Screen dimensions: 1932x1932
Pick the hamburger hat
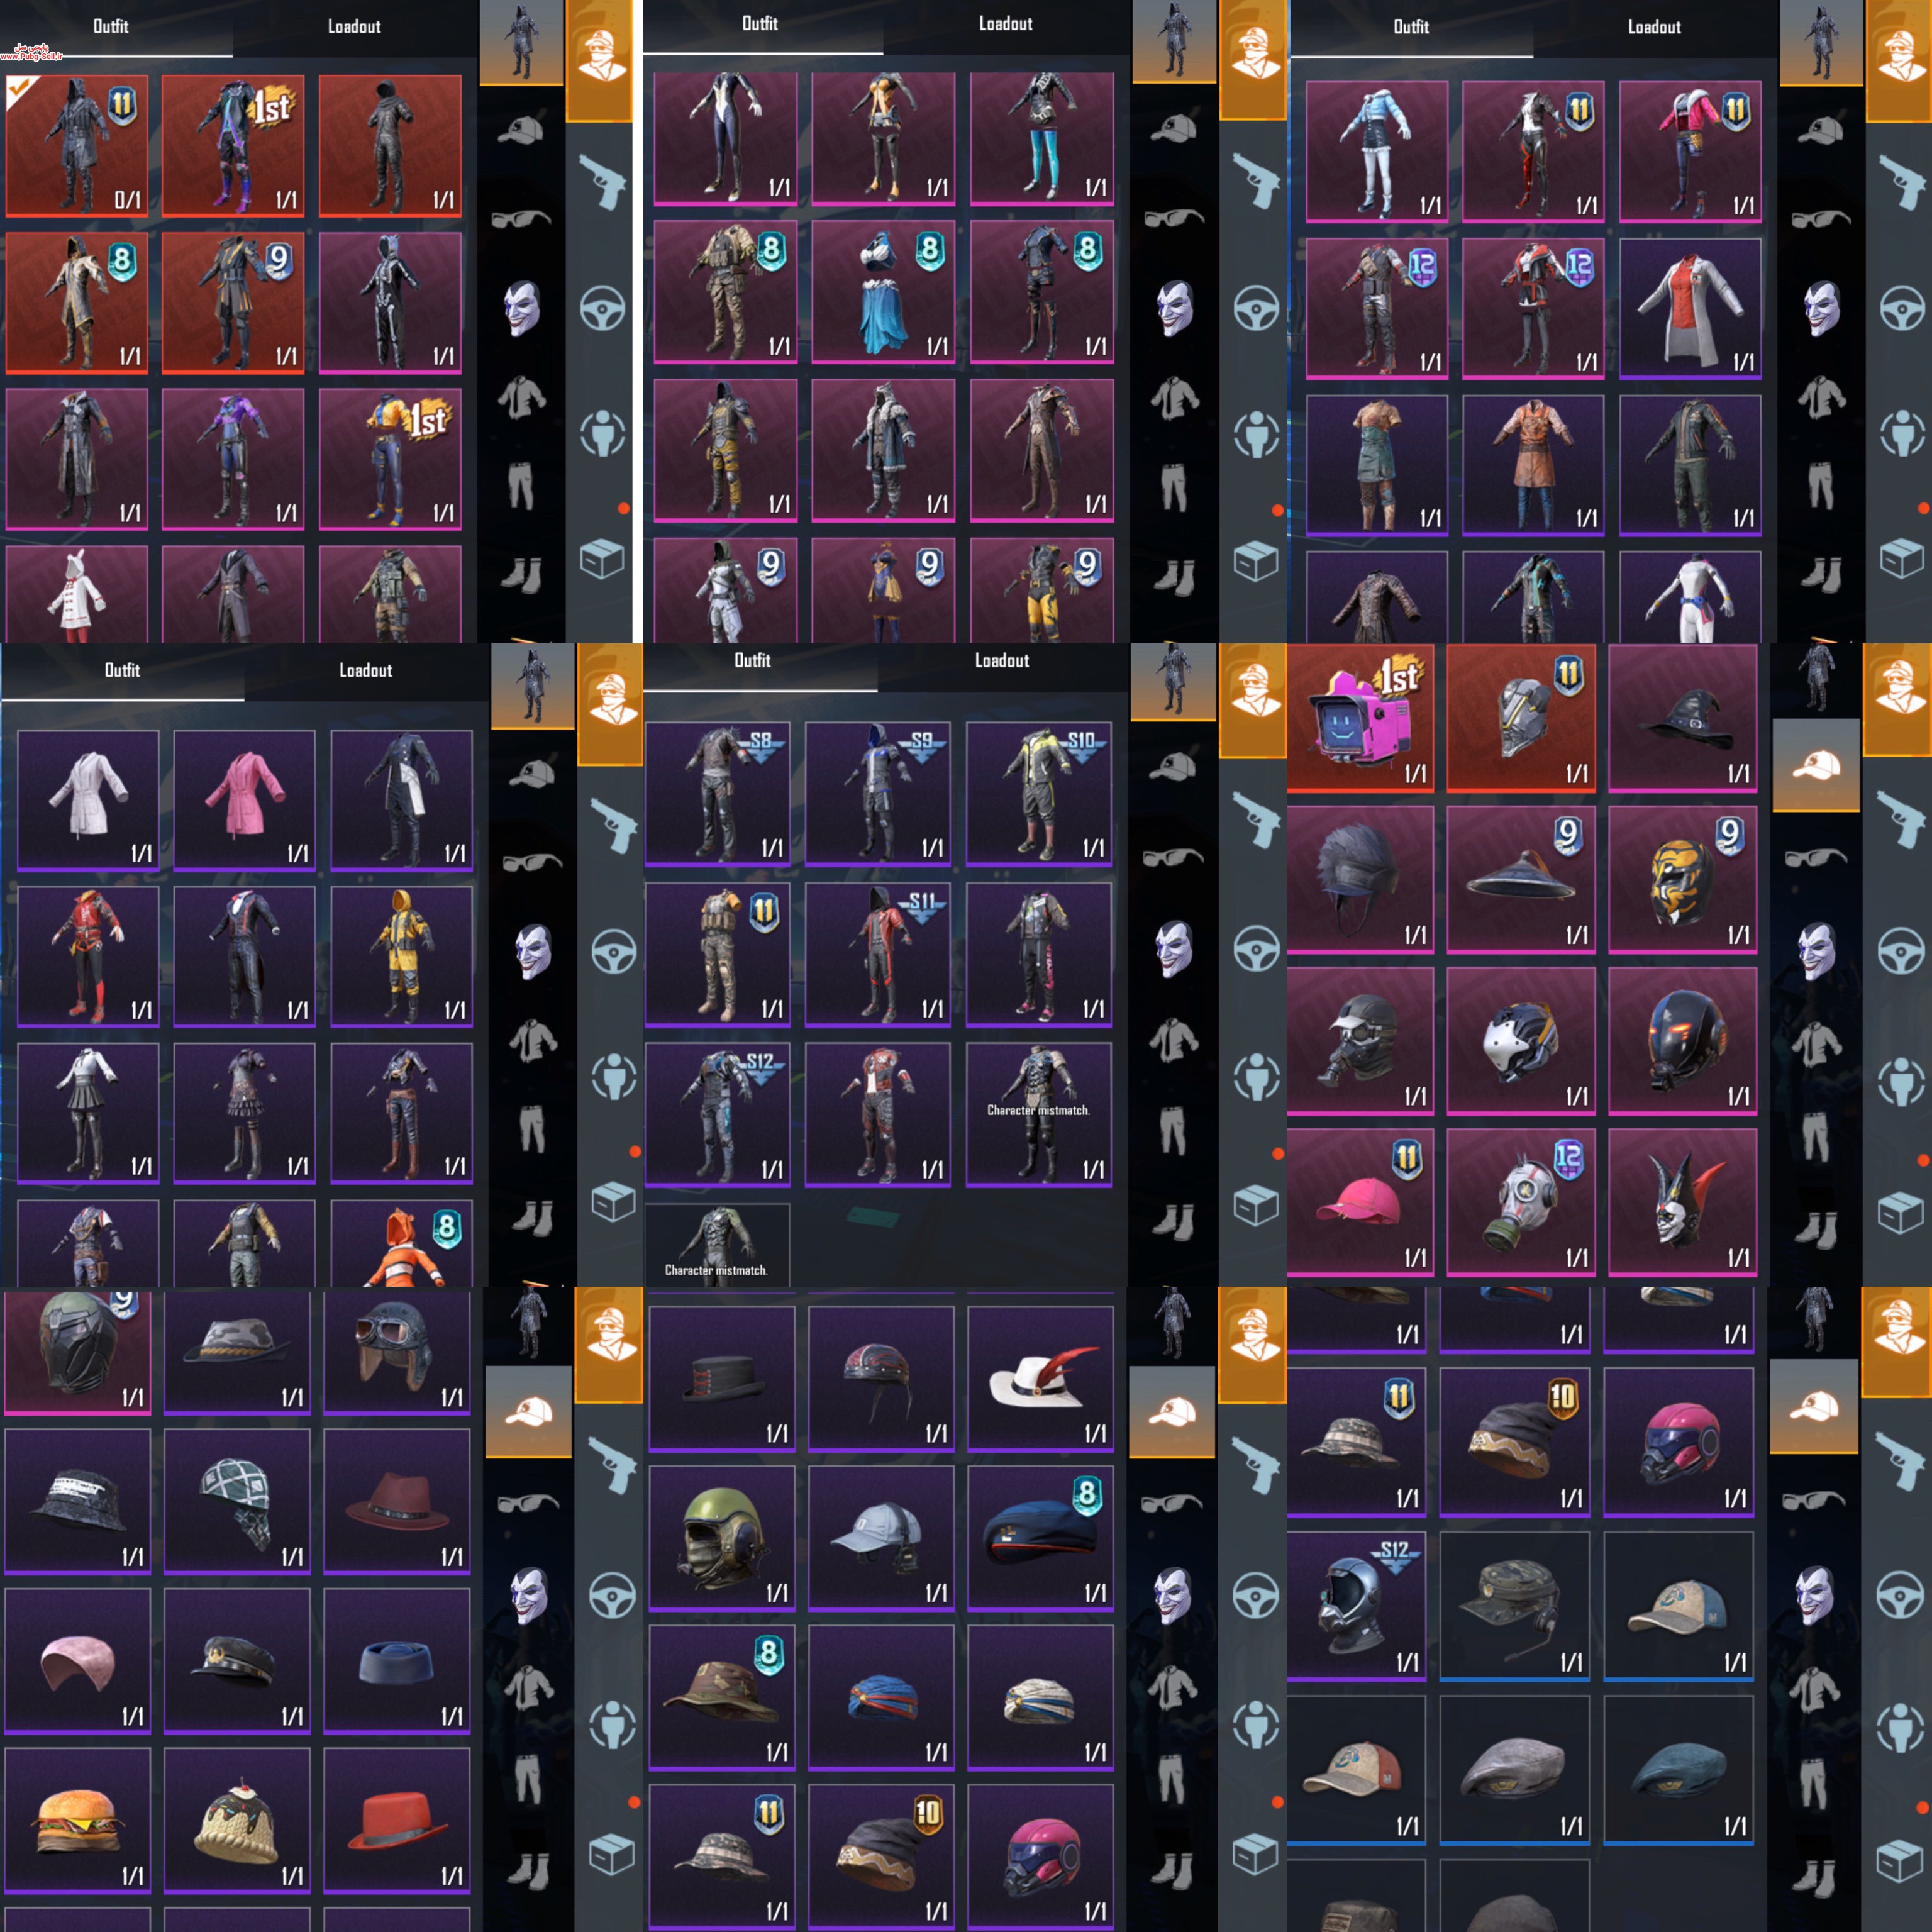[78, 1821]
